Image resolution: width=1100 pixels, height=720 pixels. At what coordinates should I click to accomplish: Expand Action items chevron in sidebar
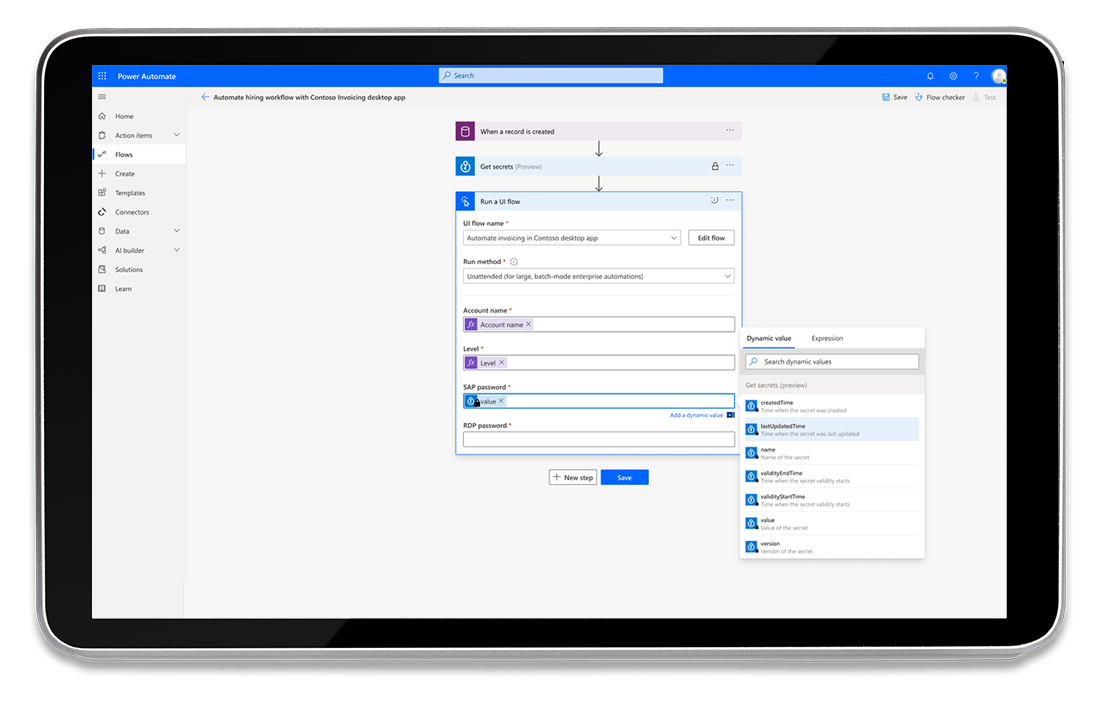tap(177, 135)
